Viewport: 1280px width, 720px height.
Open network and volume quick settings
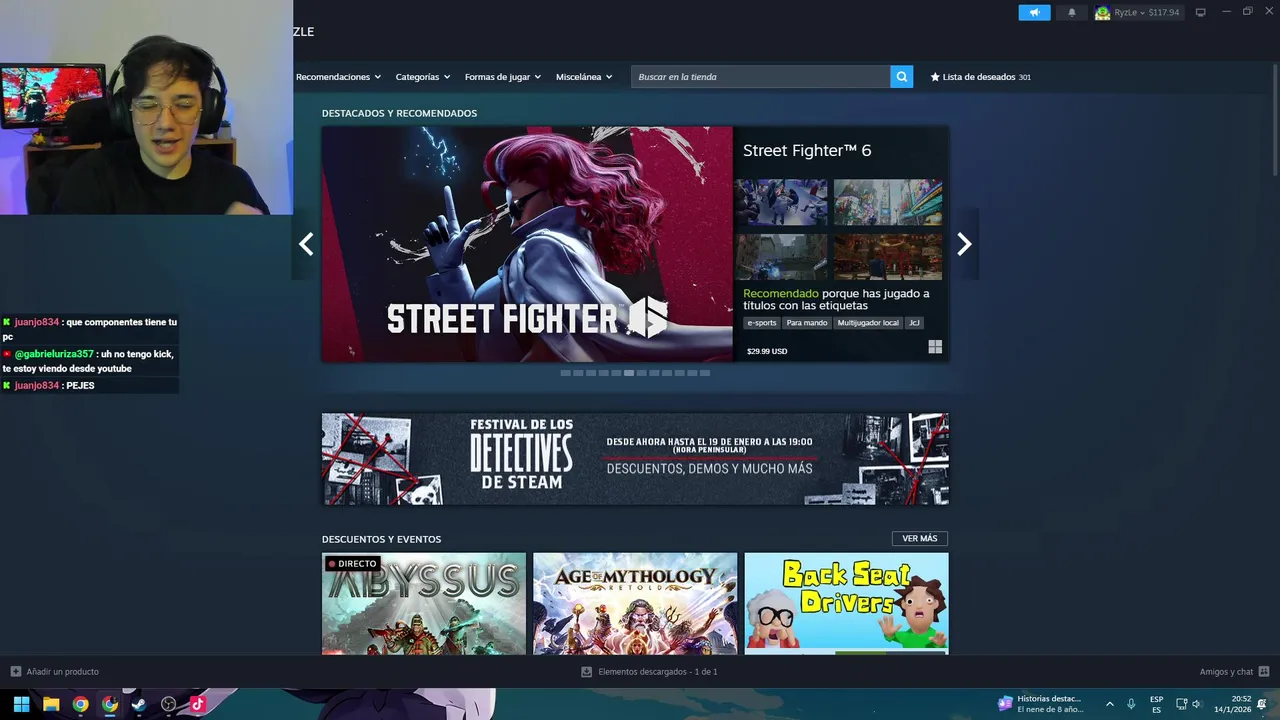1188,704
